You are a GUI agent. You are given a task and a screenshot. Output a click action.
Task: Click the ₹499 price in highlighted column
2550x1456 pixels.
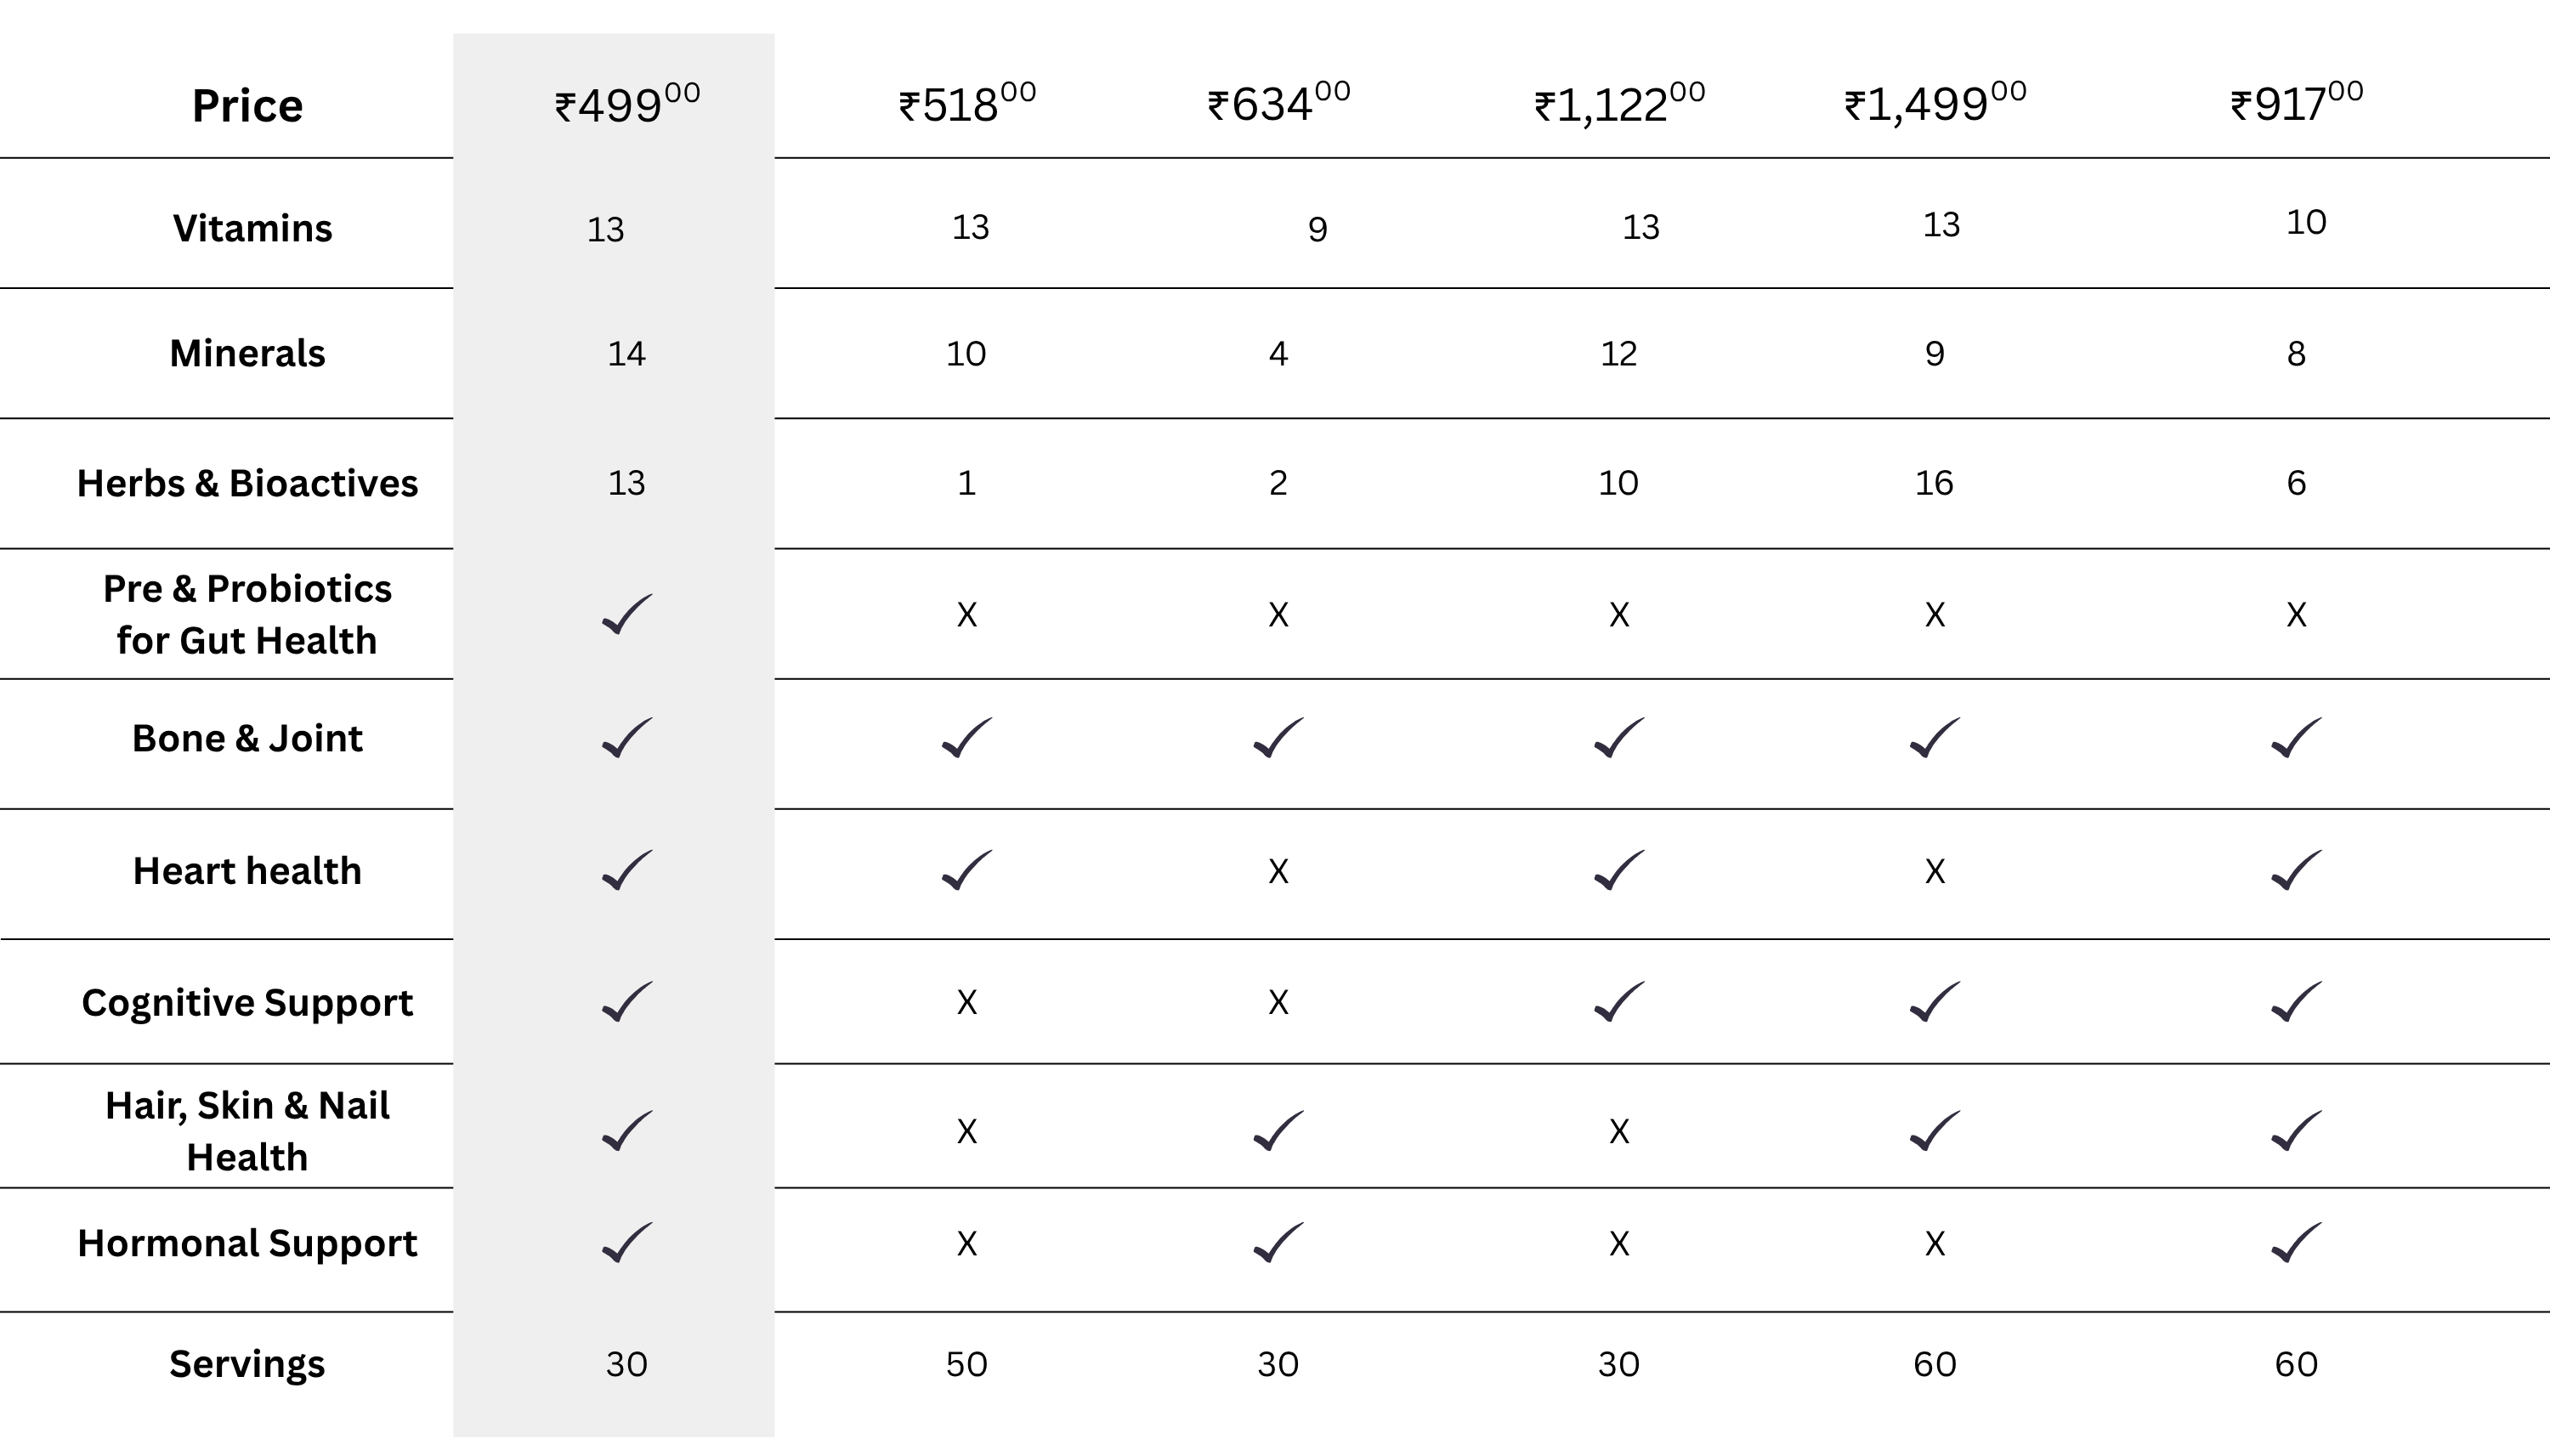click(627, 104)
